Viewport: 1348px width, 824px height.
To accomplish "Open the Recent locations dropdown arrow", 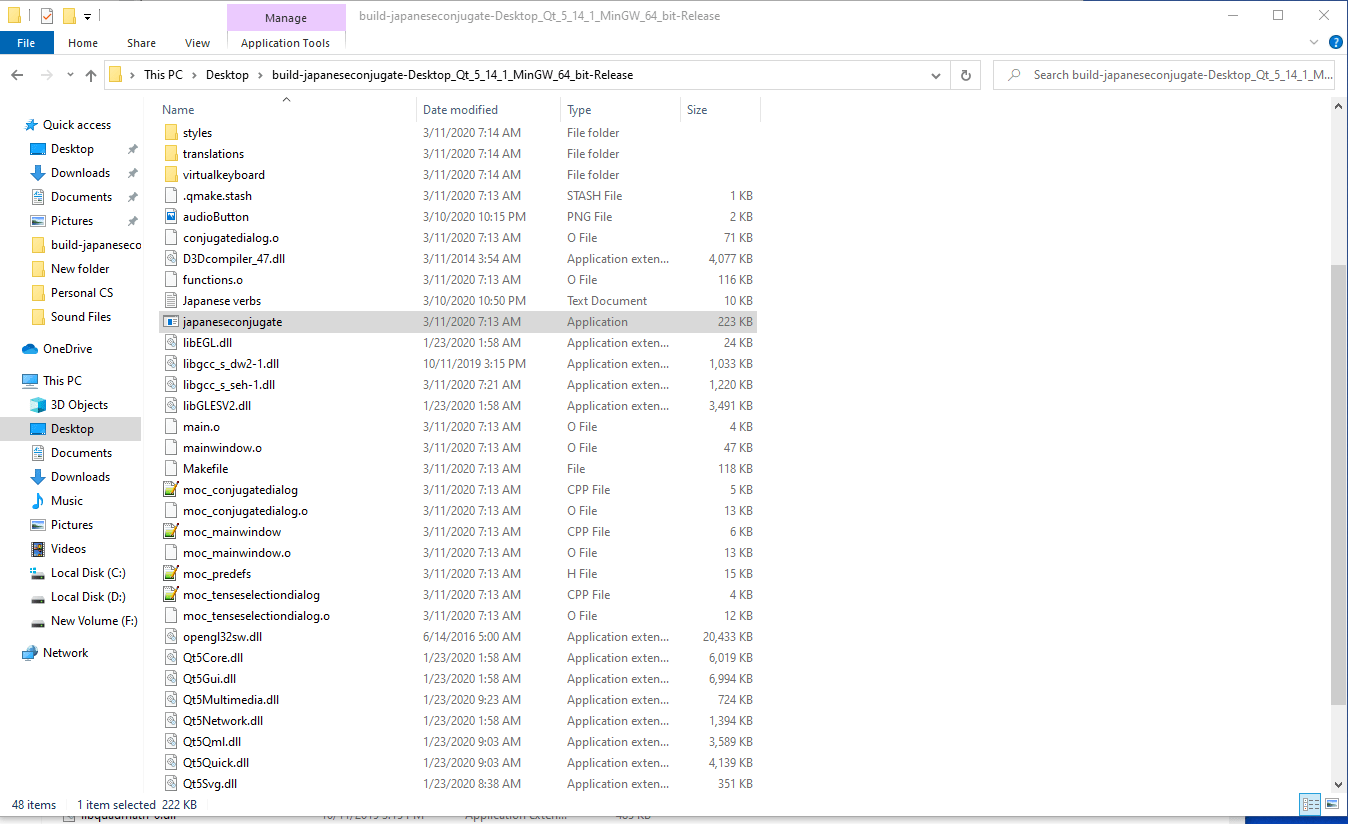I will click(x=70, y=75).
